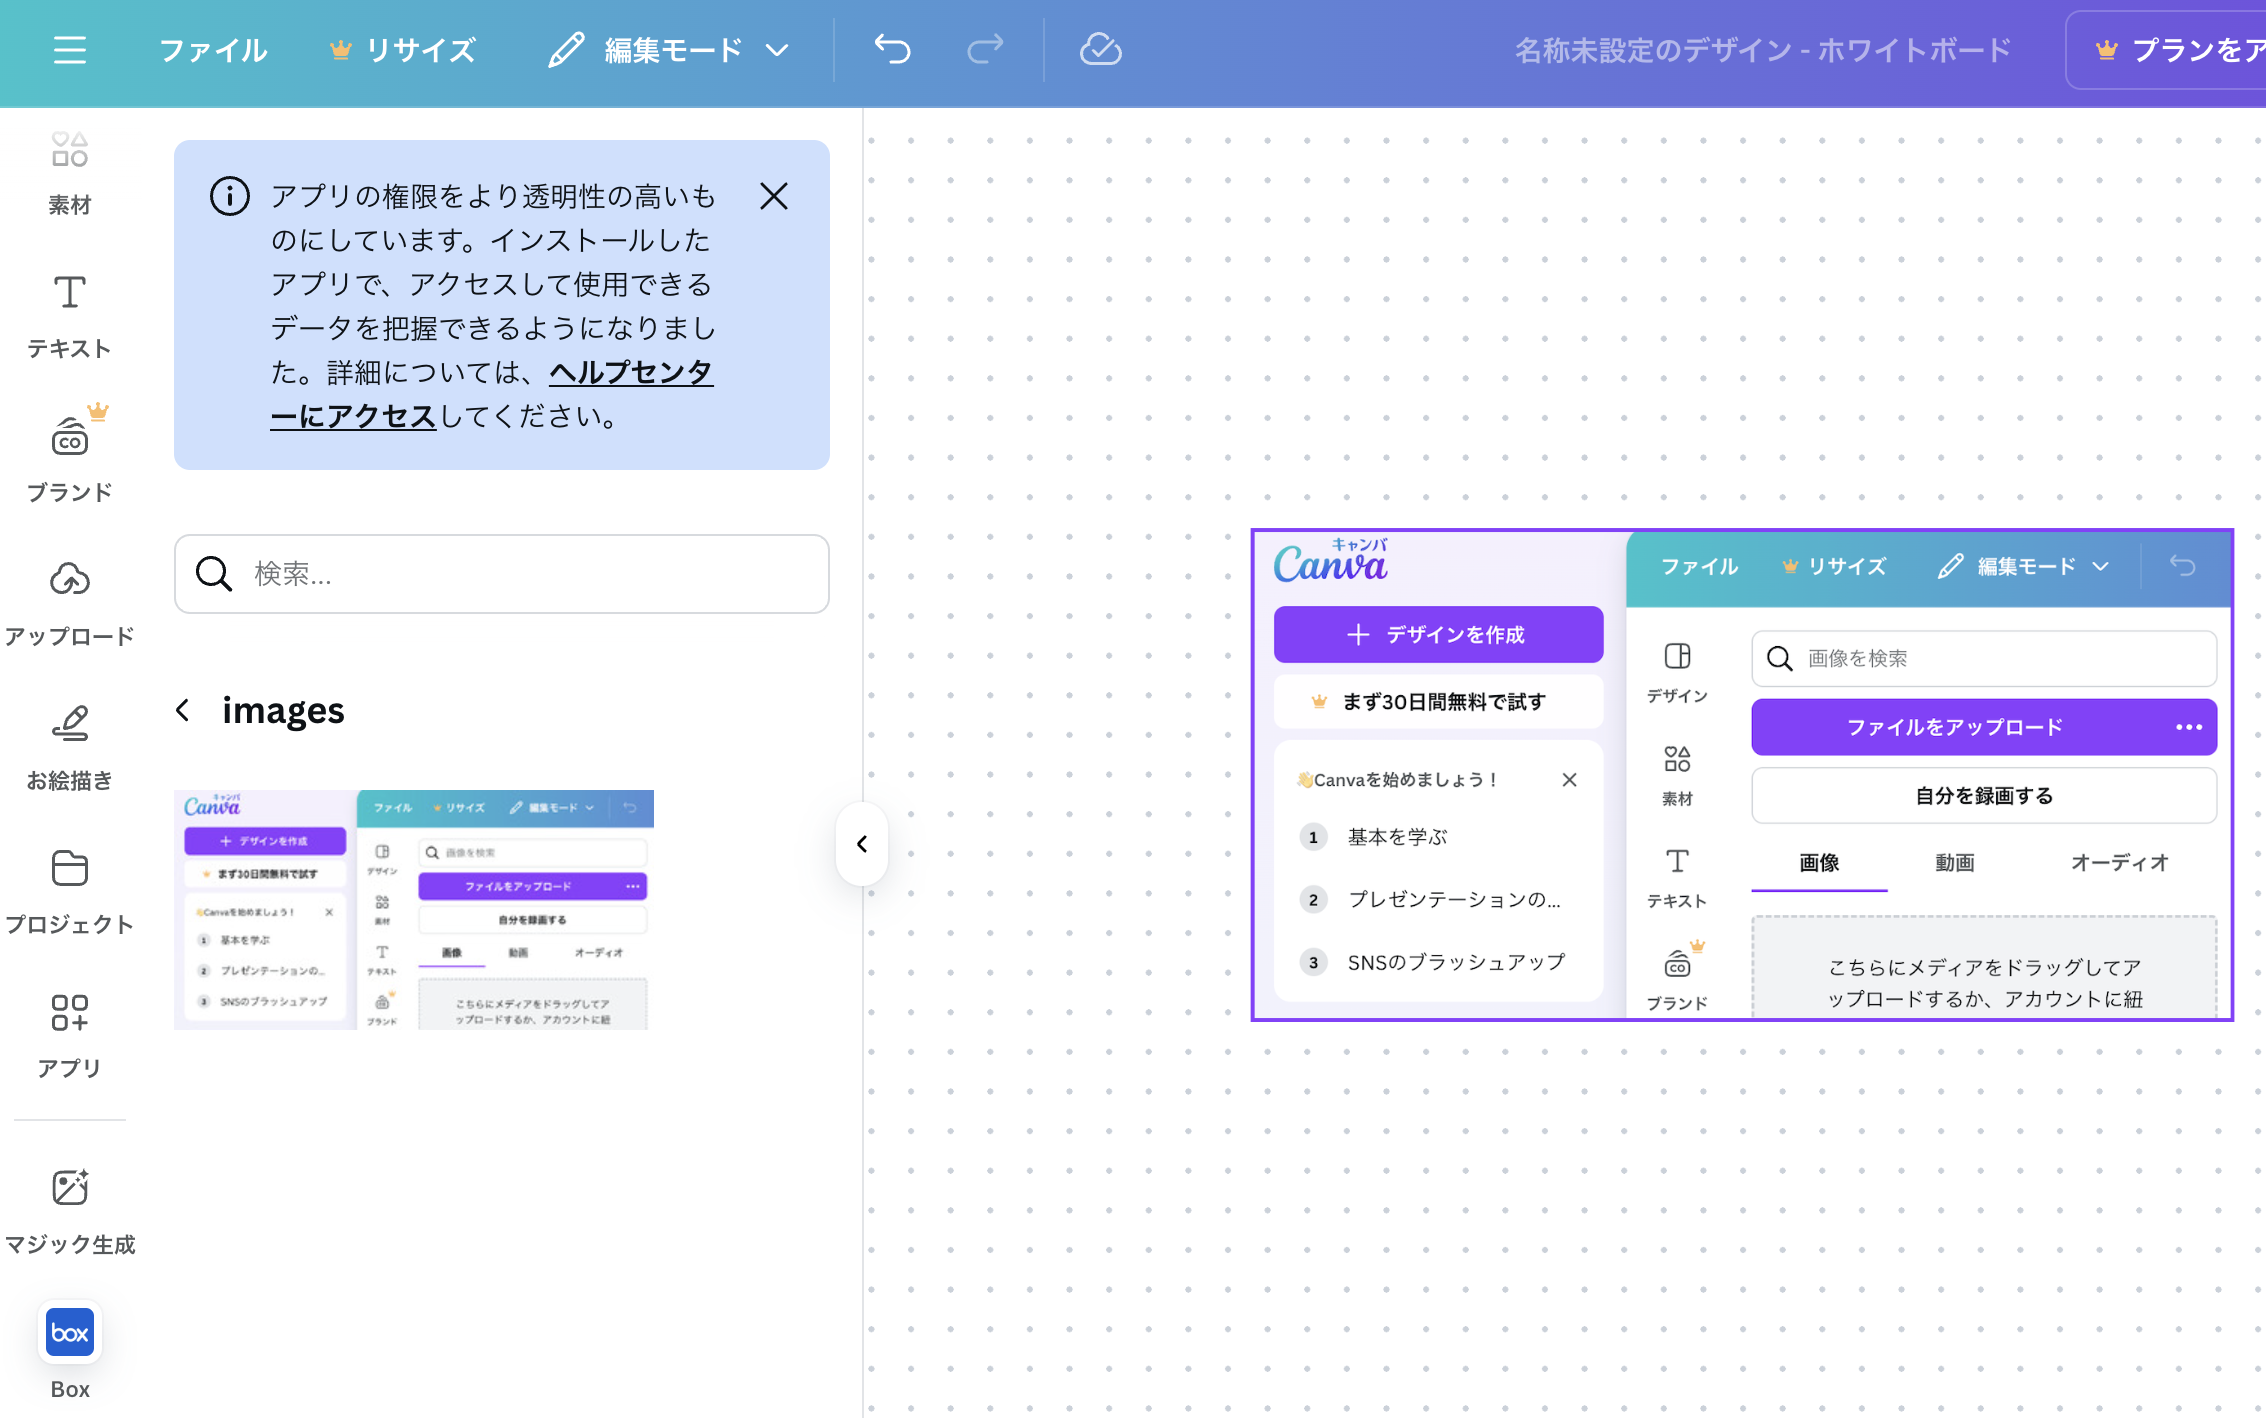The image size is (2266, 1418).
Task: Open the ファイル menu
Action: [x=213, y=50]
